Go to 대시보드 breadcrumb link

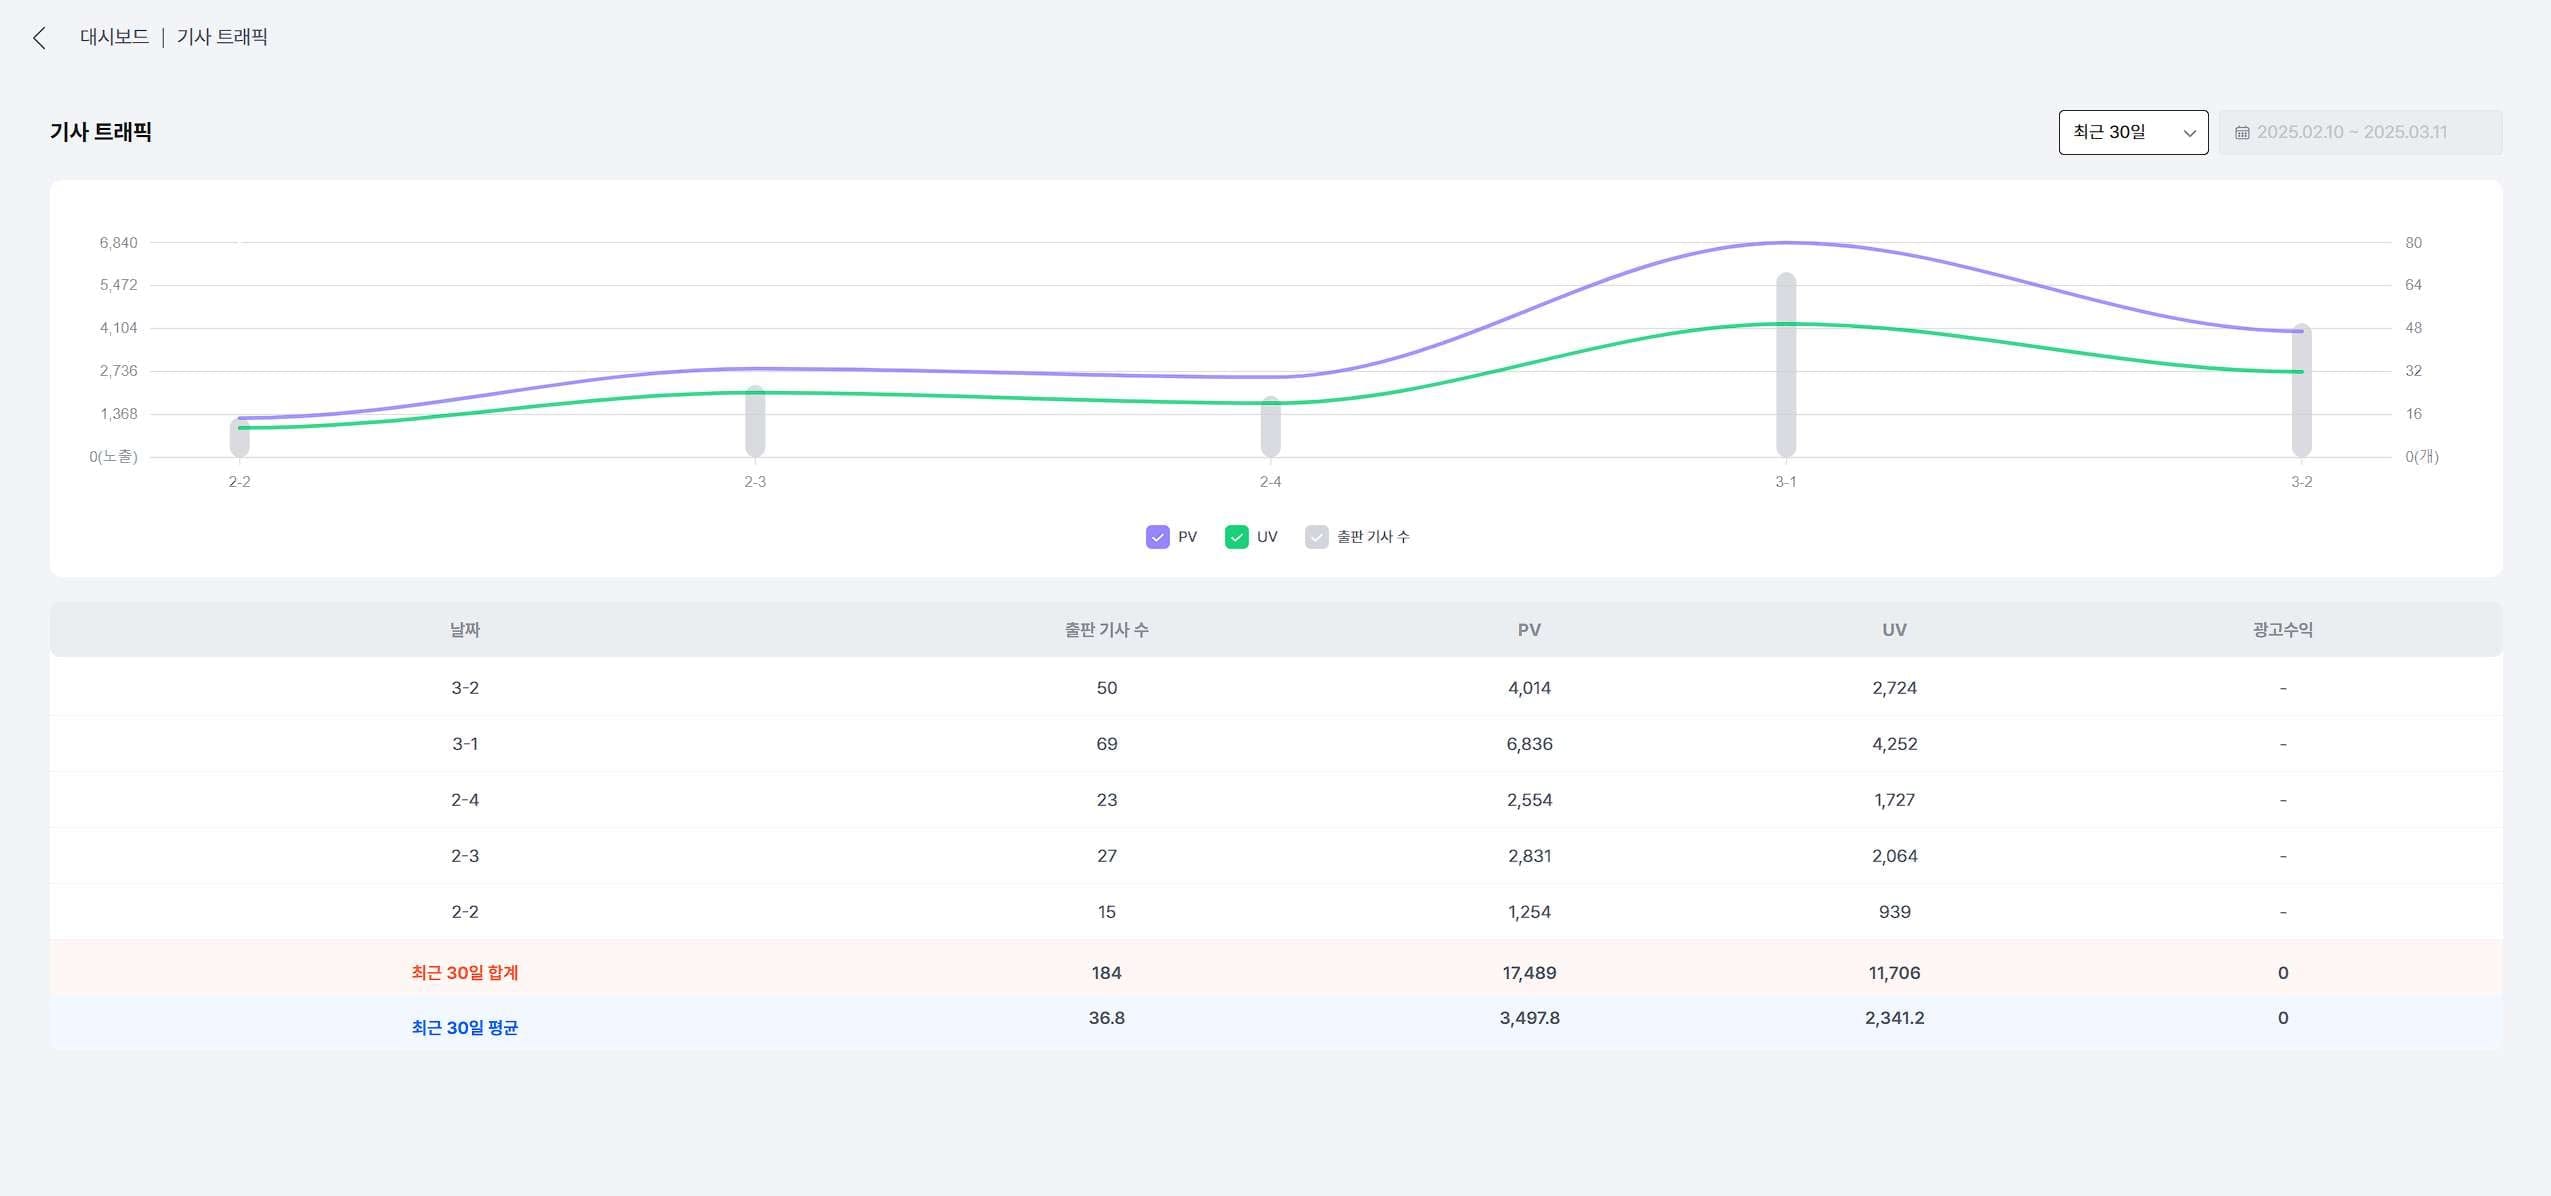click(x=114, y=37)
